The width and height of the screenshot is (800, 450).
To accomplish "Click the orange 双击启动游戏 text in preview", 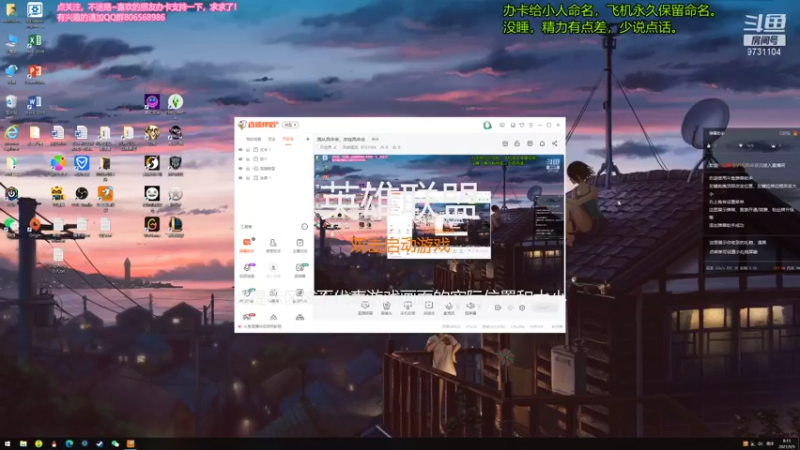I will 400,245.
